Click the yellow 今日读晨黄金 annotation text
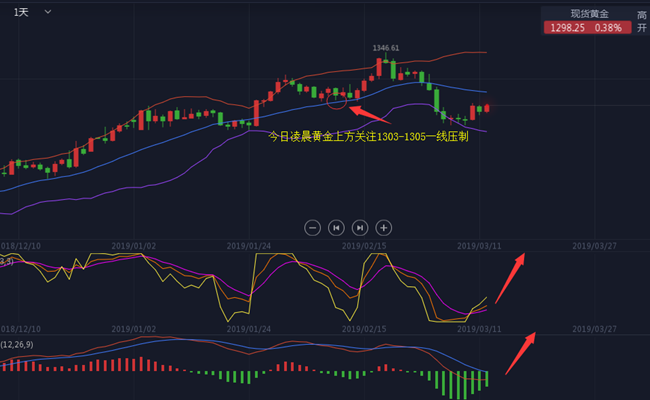 pyautogui.click(x=368, y=136)
